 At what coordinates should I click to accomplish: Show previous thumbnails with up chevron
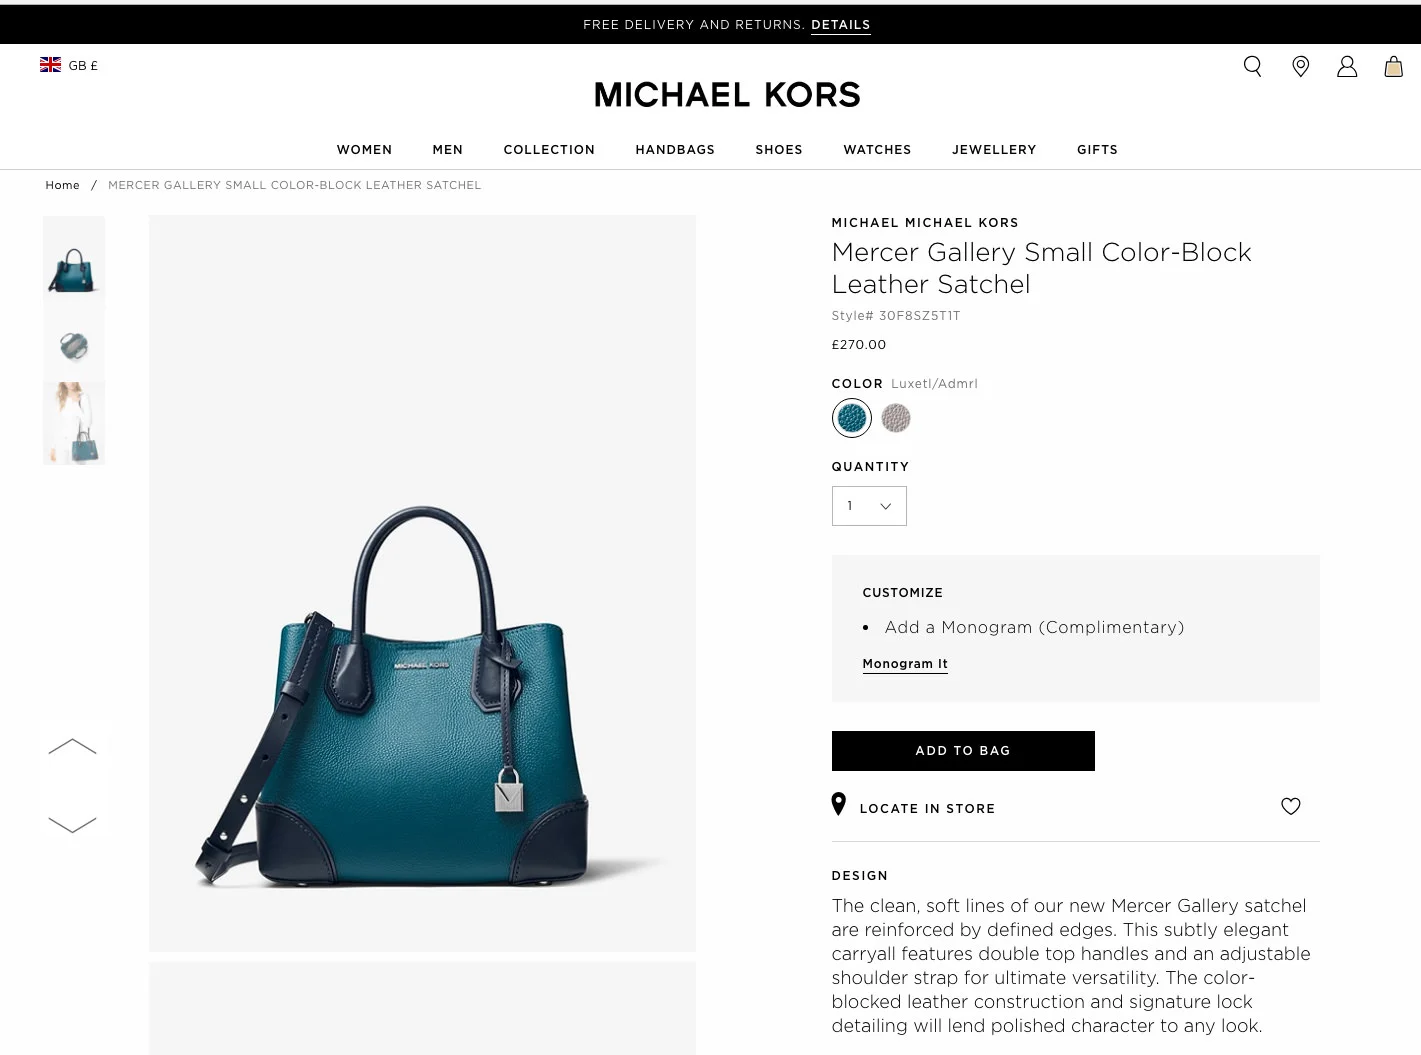(72, 747)
